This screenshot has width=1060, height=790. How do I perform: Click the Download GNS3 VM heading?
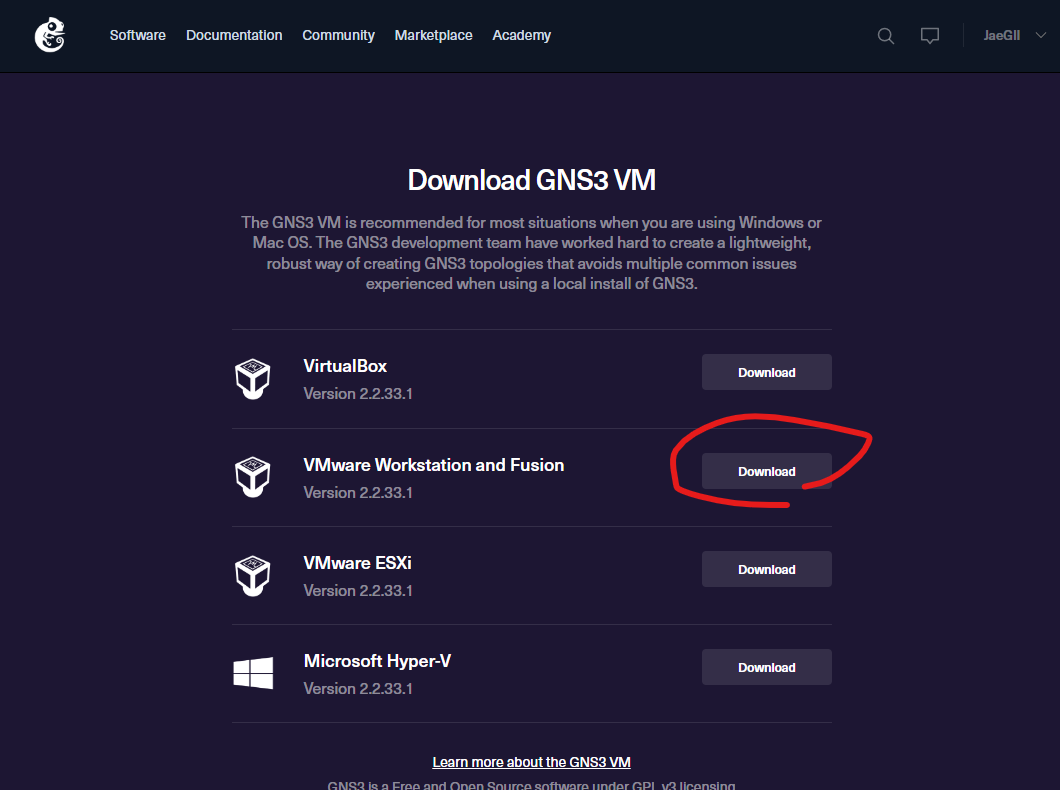[x=531, y=180]
